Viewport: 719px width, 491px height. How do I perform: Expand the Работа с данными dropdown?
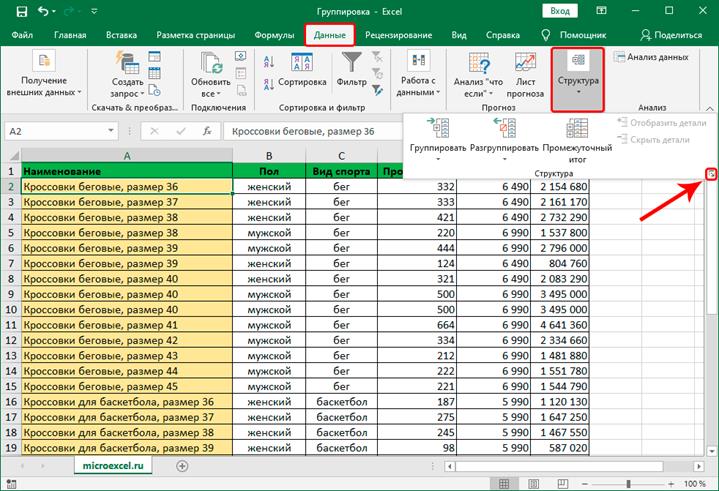(x=418, y=73)
